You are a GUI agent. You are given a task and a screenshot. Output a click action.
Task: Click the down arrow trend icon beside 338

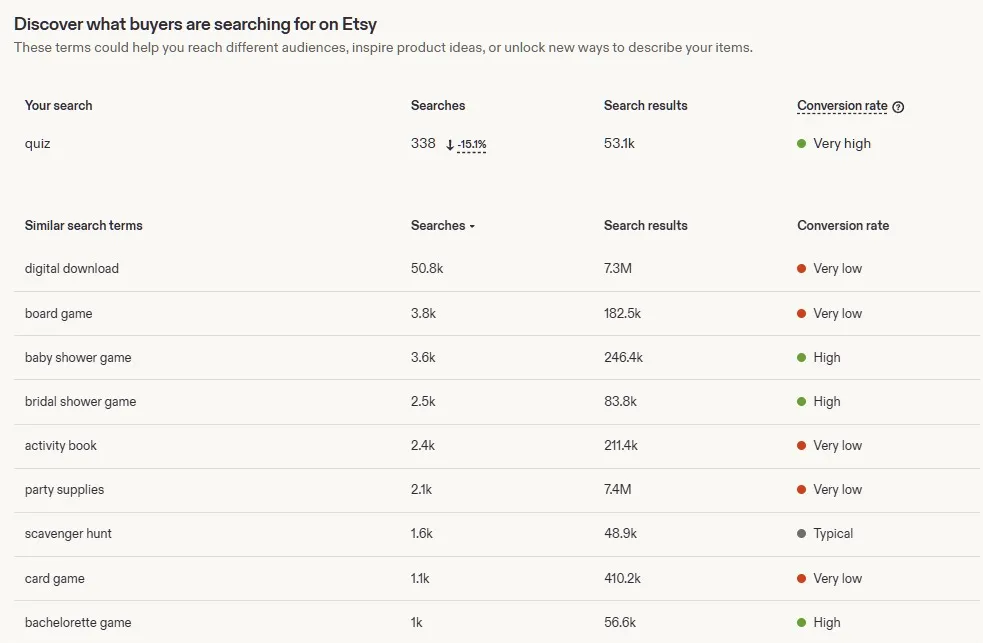(x=449, y=145)
